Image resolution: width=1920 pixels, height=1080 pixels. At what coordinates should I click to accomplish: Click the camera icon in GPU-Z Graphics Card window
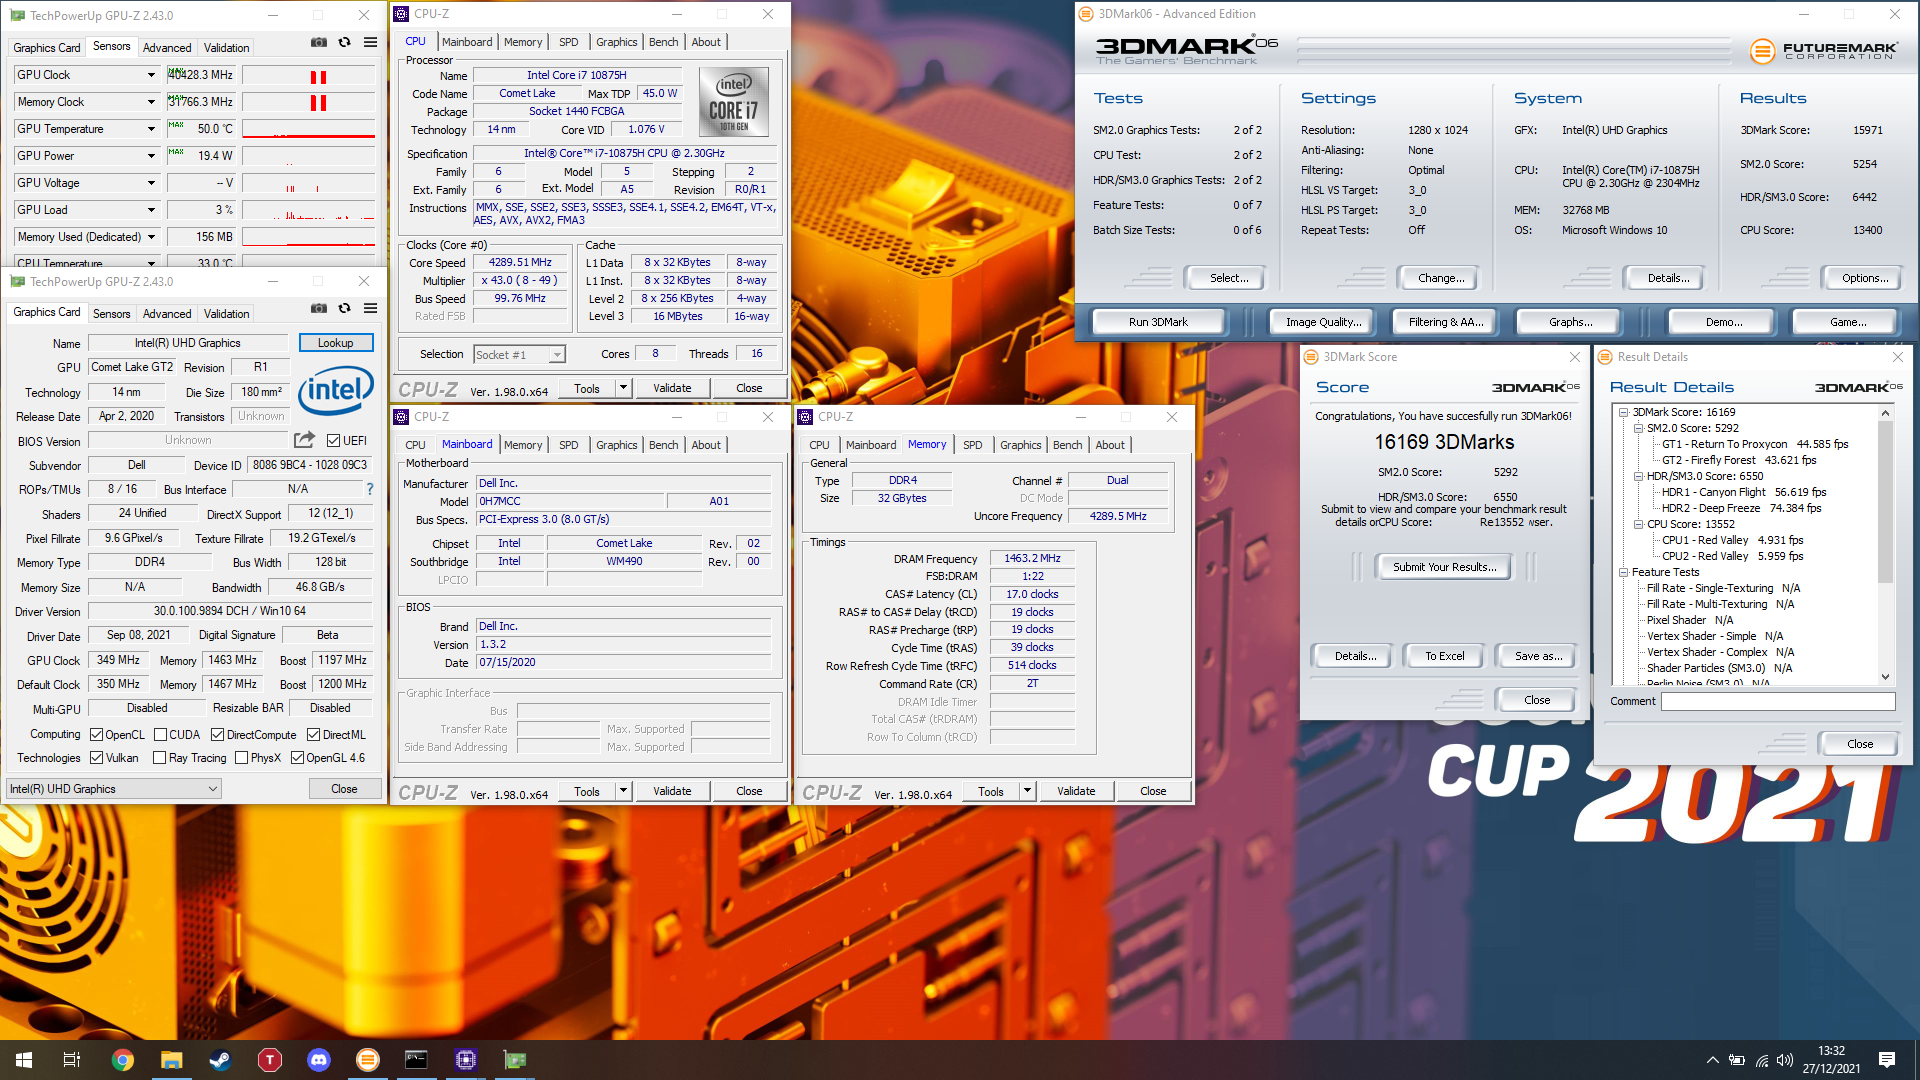point(319,308)
